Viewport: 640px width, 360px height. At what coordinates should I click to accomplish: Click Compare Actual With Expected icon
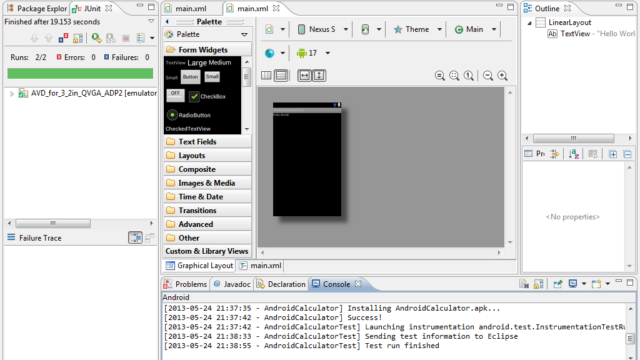(x=150, y=238)
